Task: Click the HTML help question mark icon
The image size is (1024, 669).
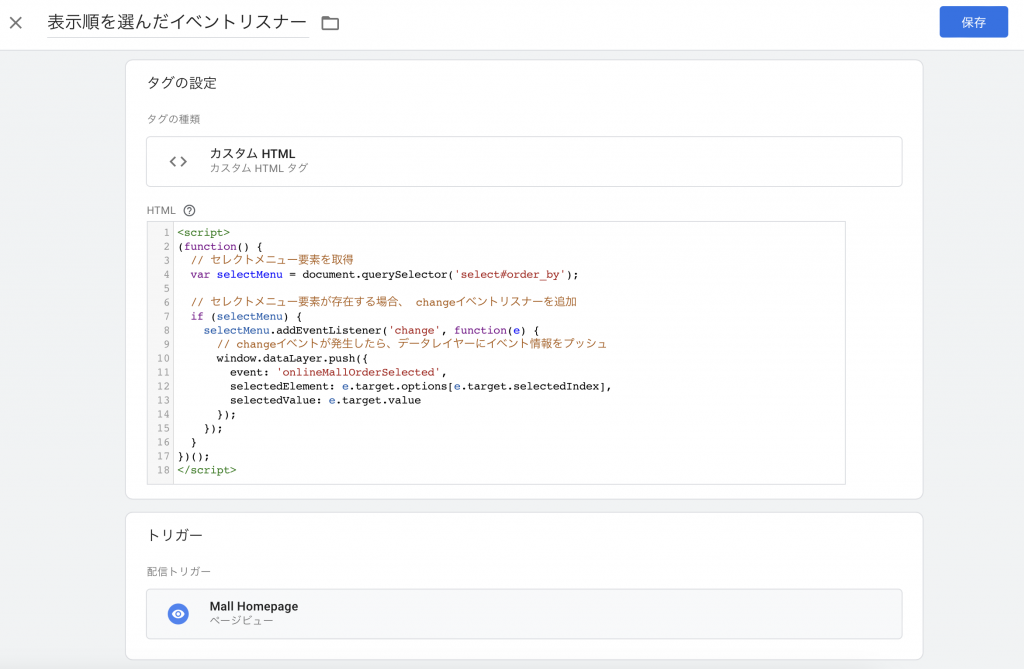Action: click(x=189, y=210)
